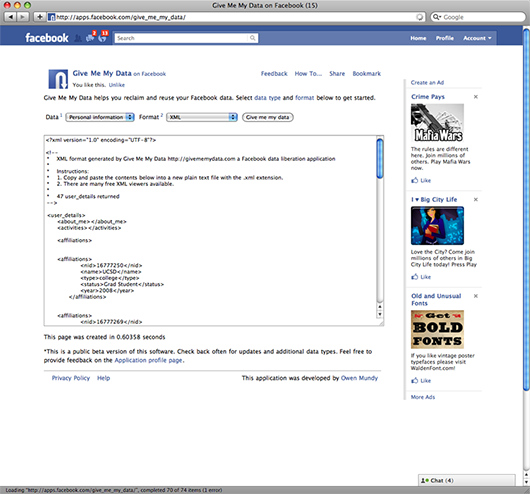530x494 pixels.
Task: Click the Give me my data button
Action: 268,117
